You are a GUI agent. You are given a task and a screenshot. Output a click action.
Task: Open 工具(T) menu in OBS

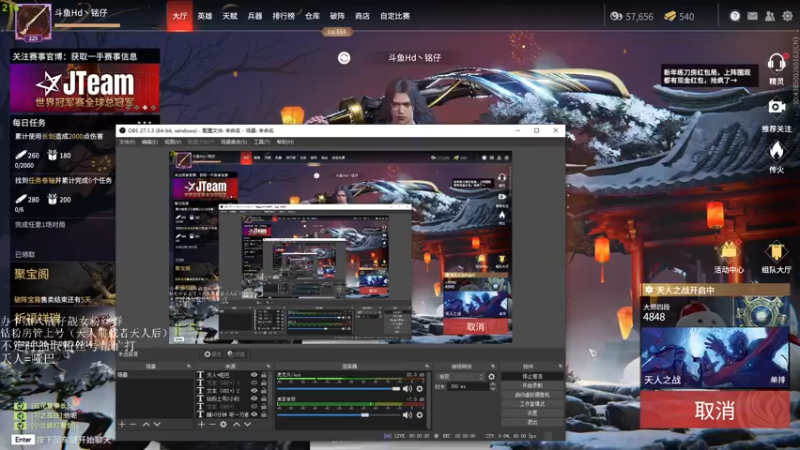tap(262, 142)
